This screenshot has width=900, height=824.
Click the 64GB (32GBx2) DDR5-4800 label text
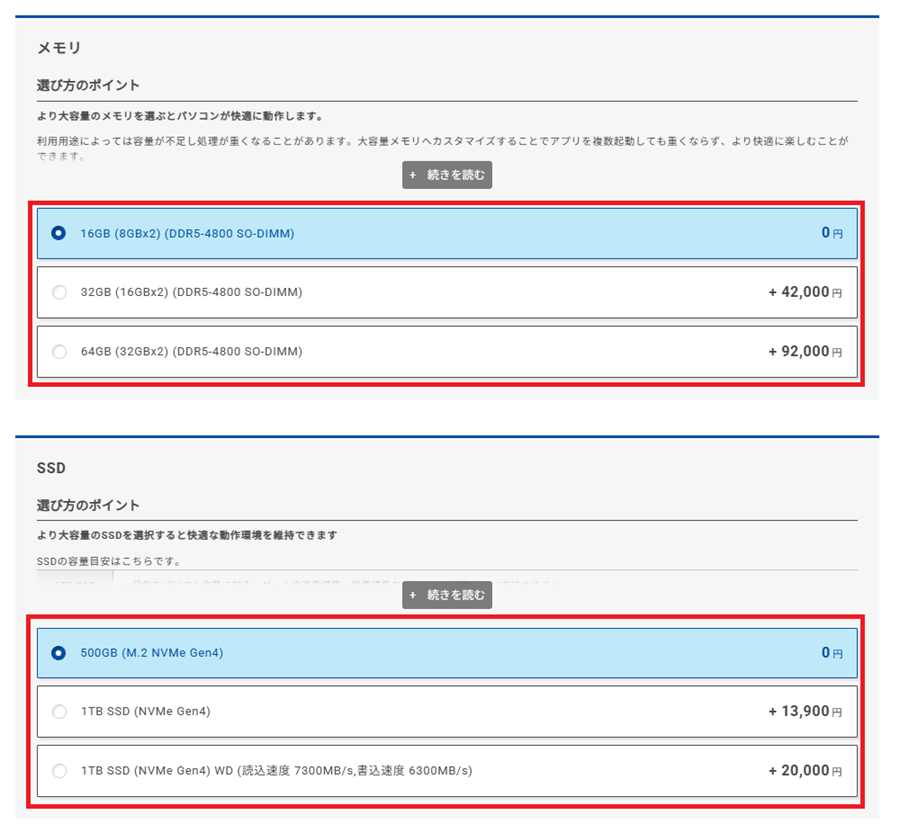(191, 351)
